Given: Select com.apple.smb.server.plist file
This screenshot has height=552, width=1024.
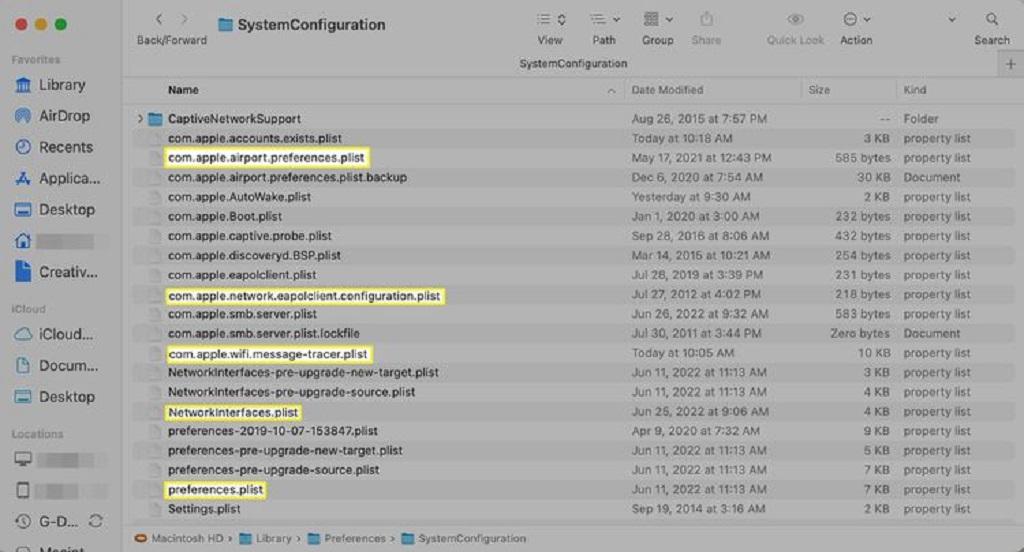Looking at the screenshot, I should (x=242, y=314).
